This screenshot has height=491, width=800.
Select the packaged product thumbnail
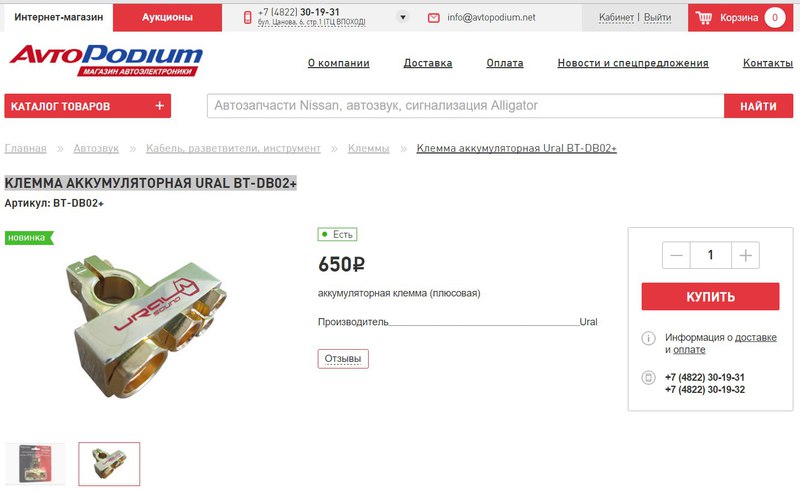click(x=35, y=463)
